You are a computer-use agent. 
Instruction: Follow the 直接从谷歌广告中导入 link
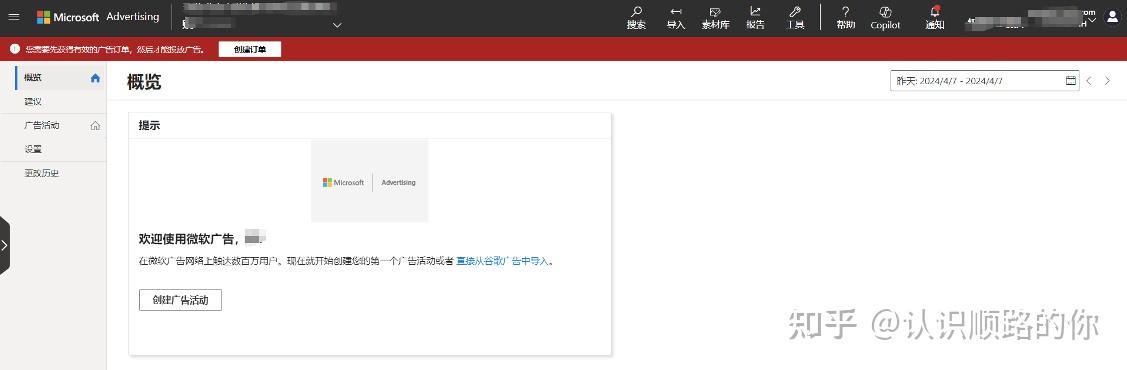[503, 262]
